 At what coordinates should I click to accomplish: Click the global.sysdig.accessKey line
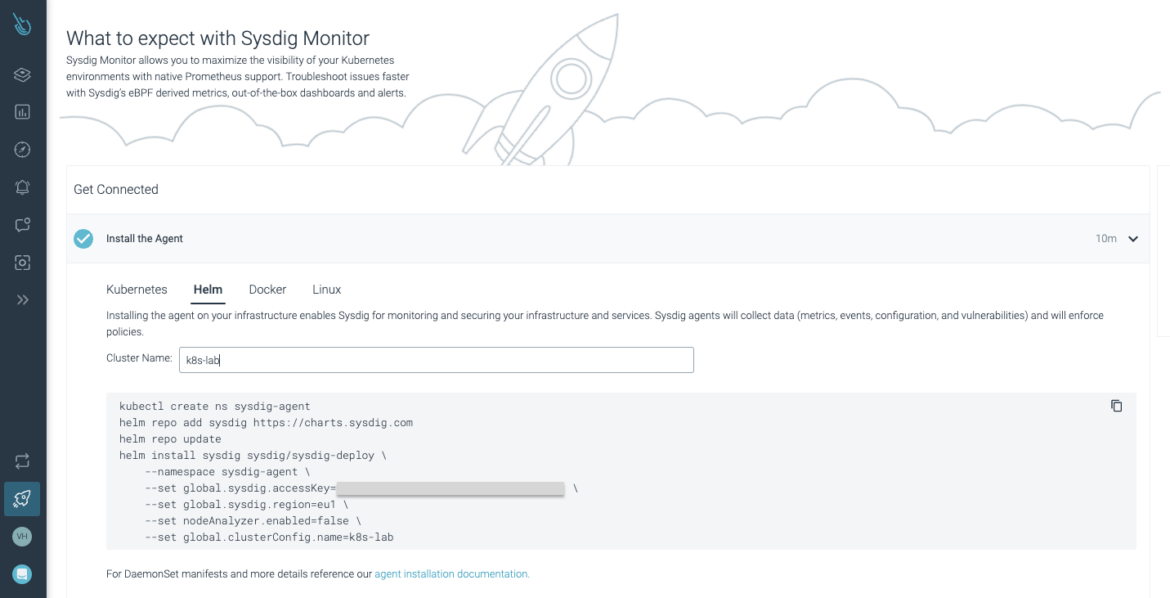[361, 488]
